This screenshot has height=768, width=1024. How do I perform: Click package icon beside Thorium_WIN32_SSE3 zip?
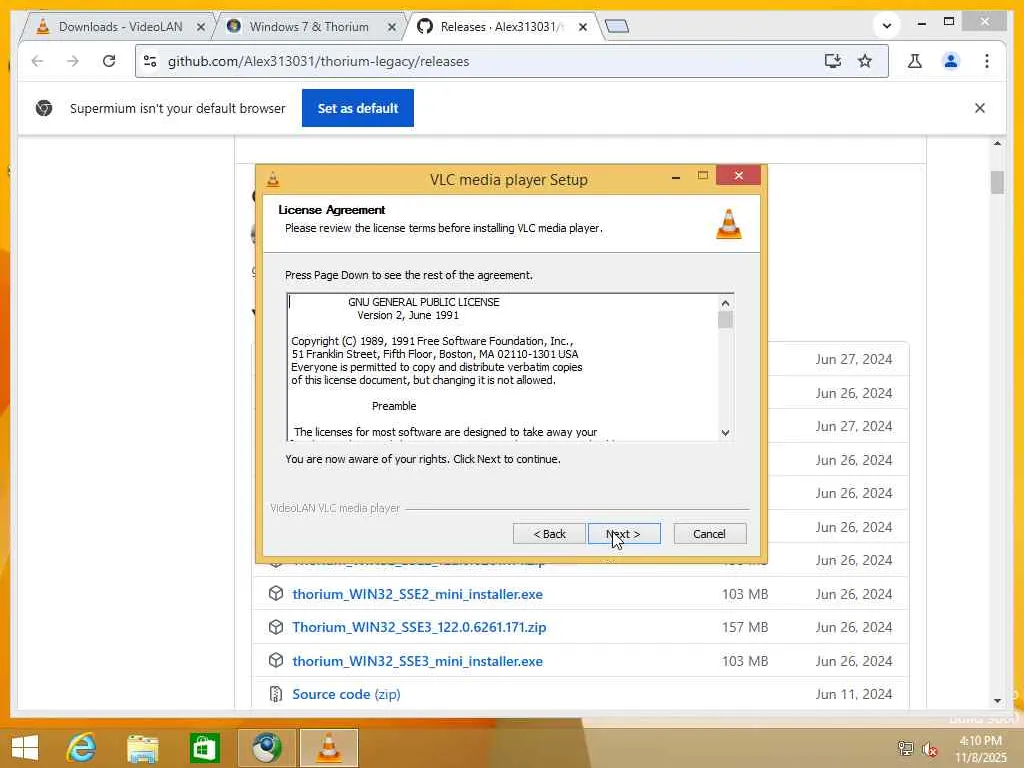(x=276, y=627)
